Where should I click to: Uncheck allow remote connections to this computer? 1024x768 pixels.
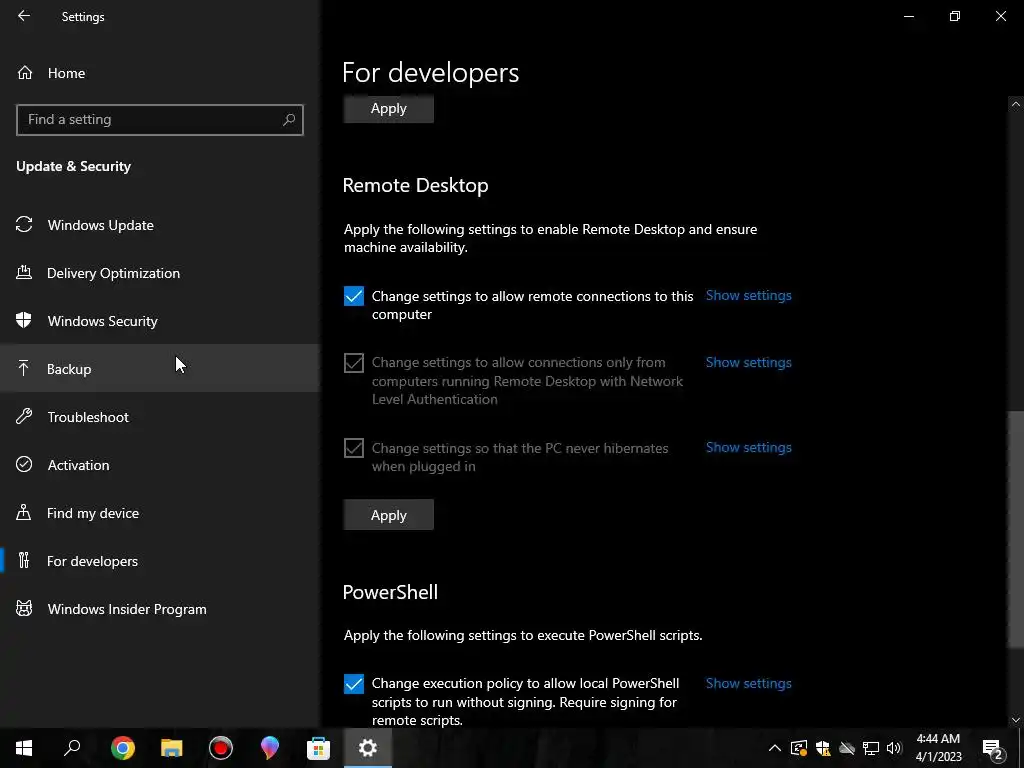point(354,296)
